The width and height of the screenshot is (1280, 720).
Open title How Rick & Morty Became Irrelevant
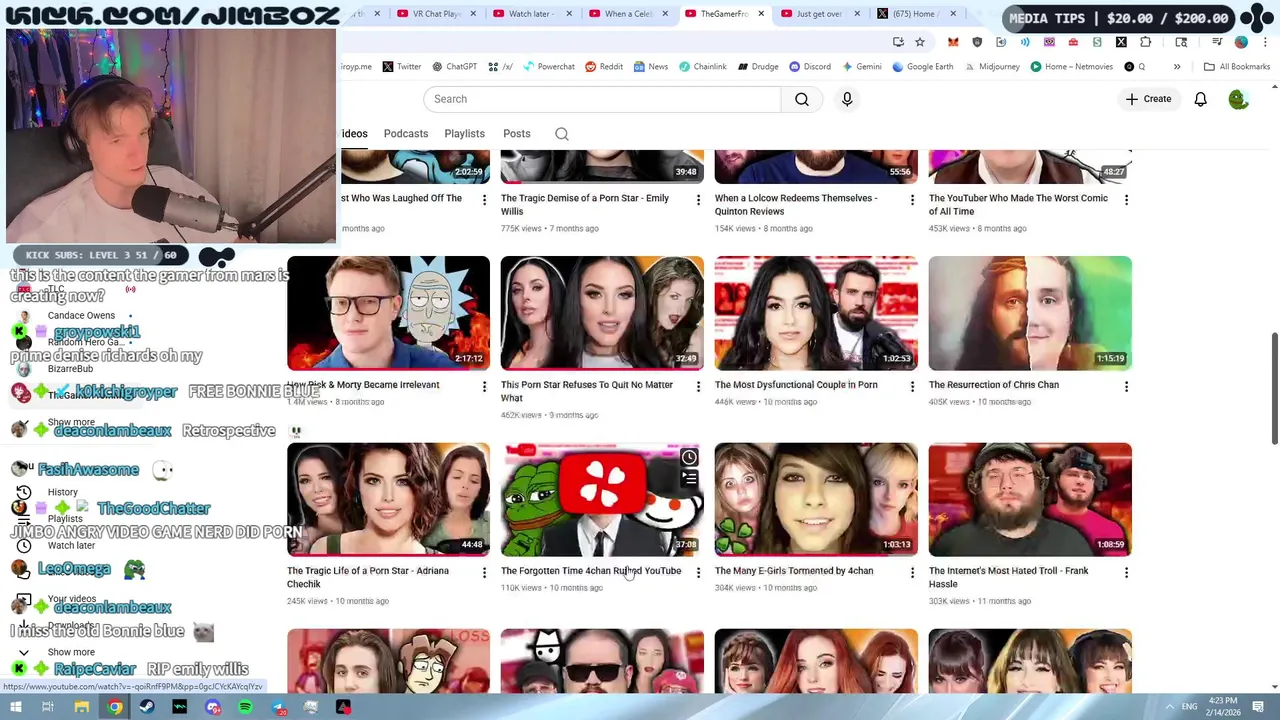click(x=364, y=385)
